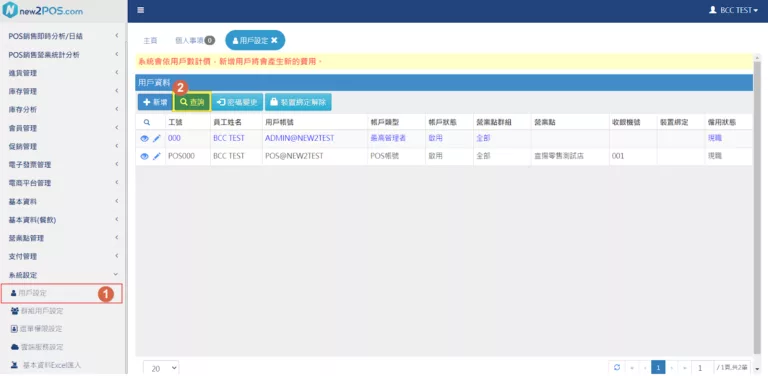
Task: Click ADMIN@NEW2TEST account cell
Action: [299, 139]
